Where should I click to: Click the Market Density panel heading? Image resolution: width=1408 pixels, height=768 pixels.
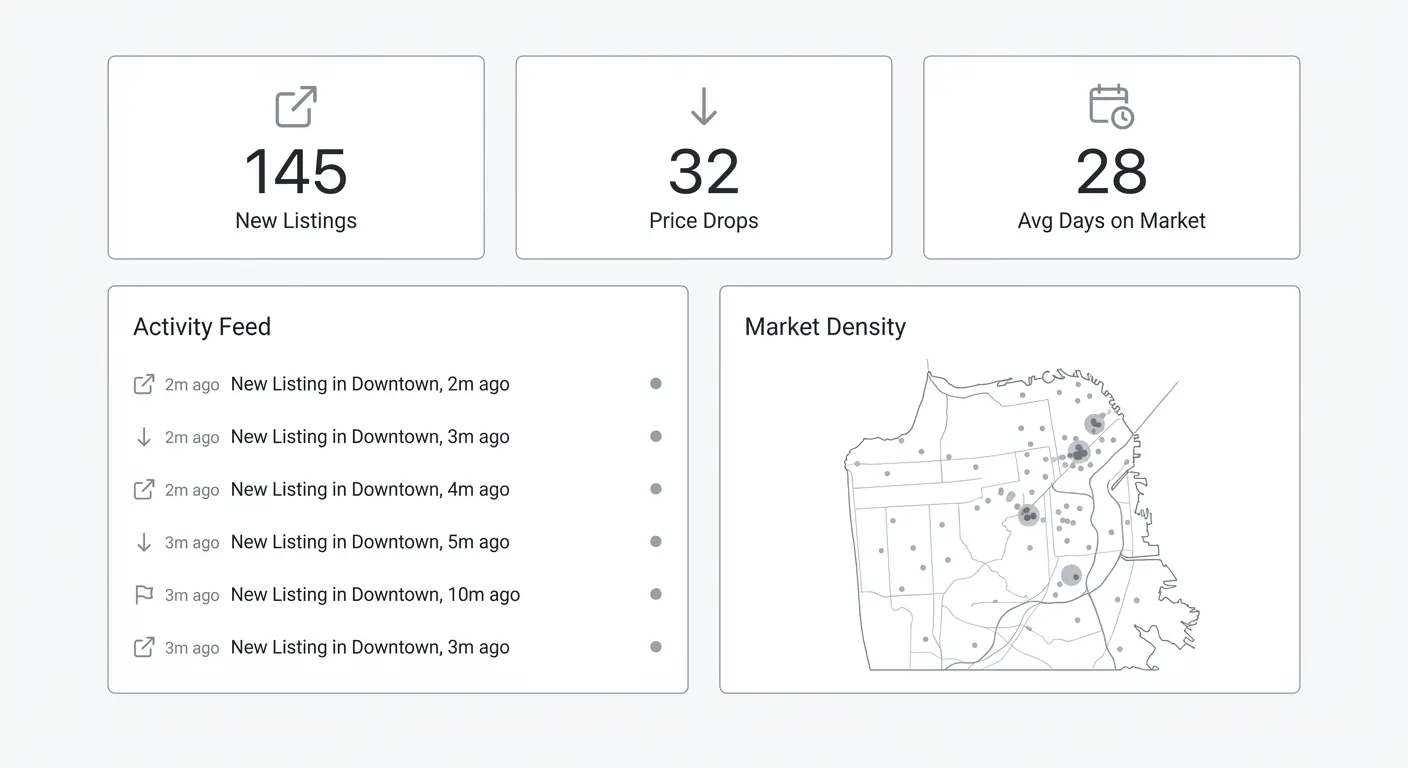(x=825, y=327)
